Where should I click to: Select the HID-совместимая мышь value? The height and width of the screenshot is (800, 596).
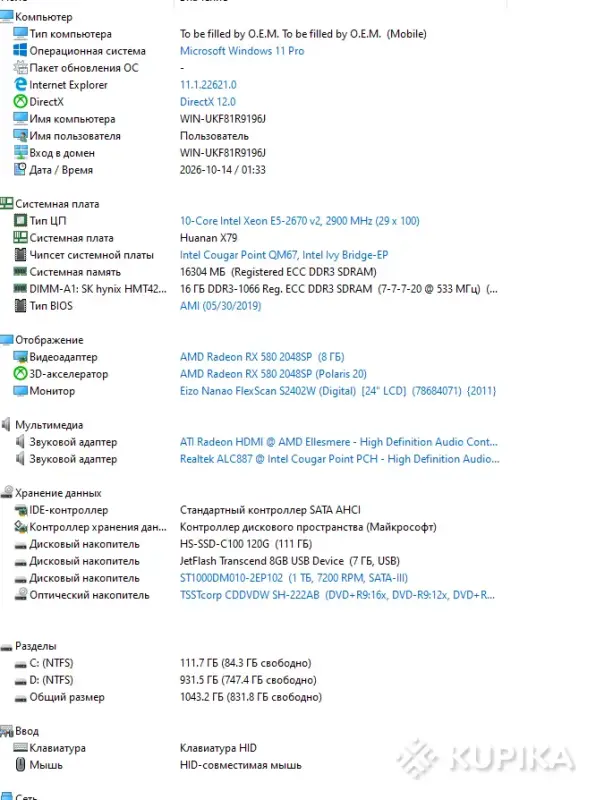[x=241, y=765]
